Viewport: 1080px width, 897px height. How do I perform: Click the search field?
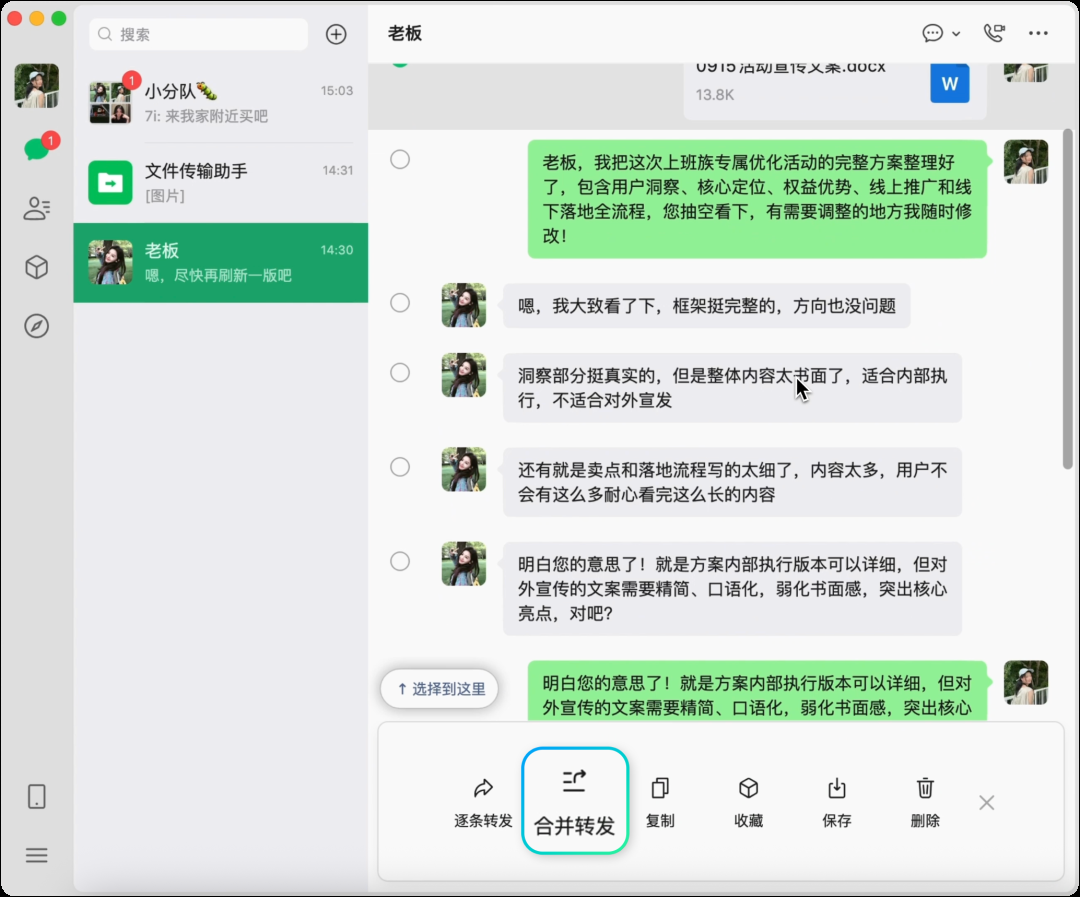[x=198, y=34]
